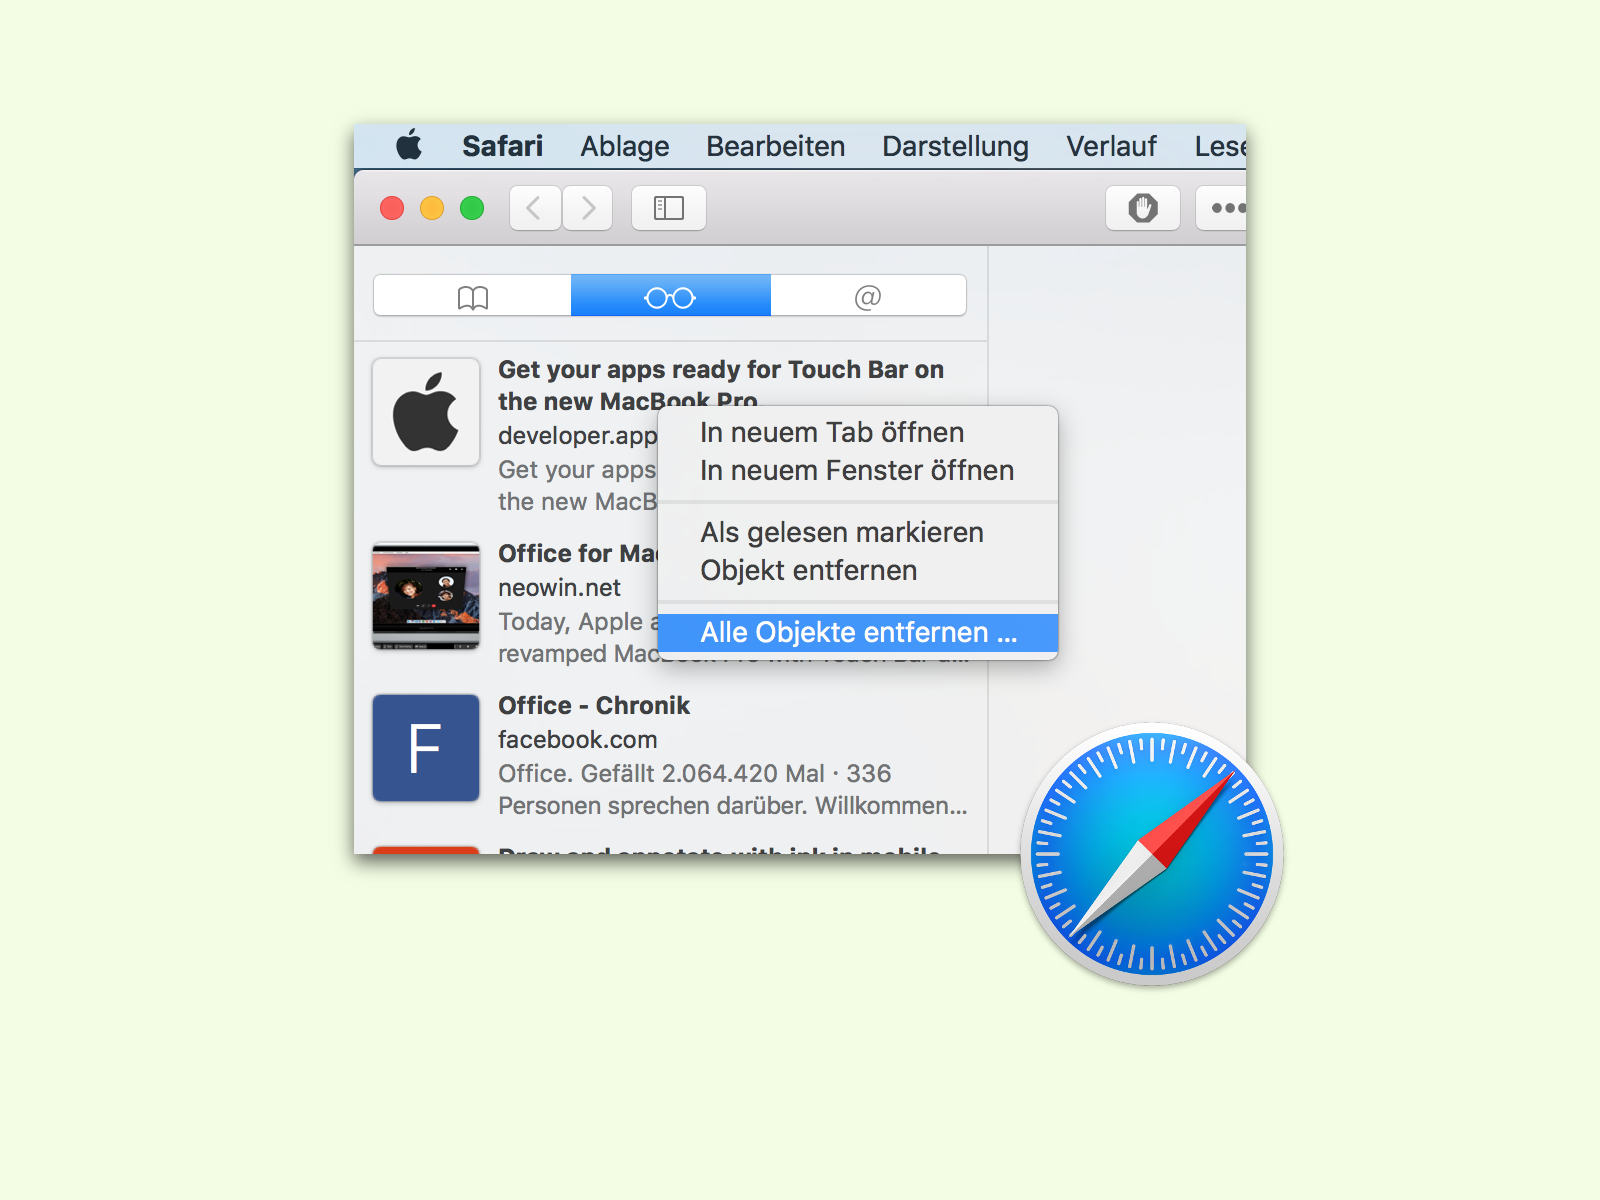Click the large Safari compass icon
The height and width of the screenshot is (1200, 1600).
click(x=1152, y=854)
